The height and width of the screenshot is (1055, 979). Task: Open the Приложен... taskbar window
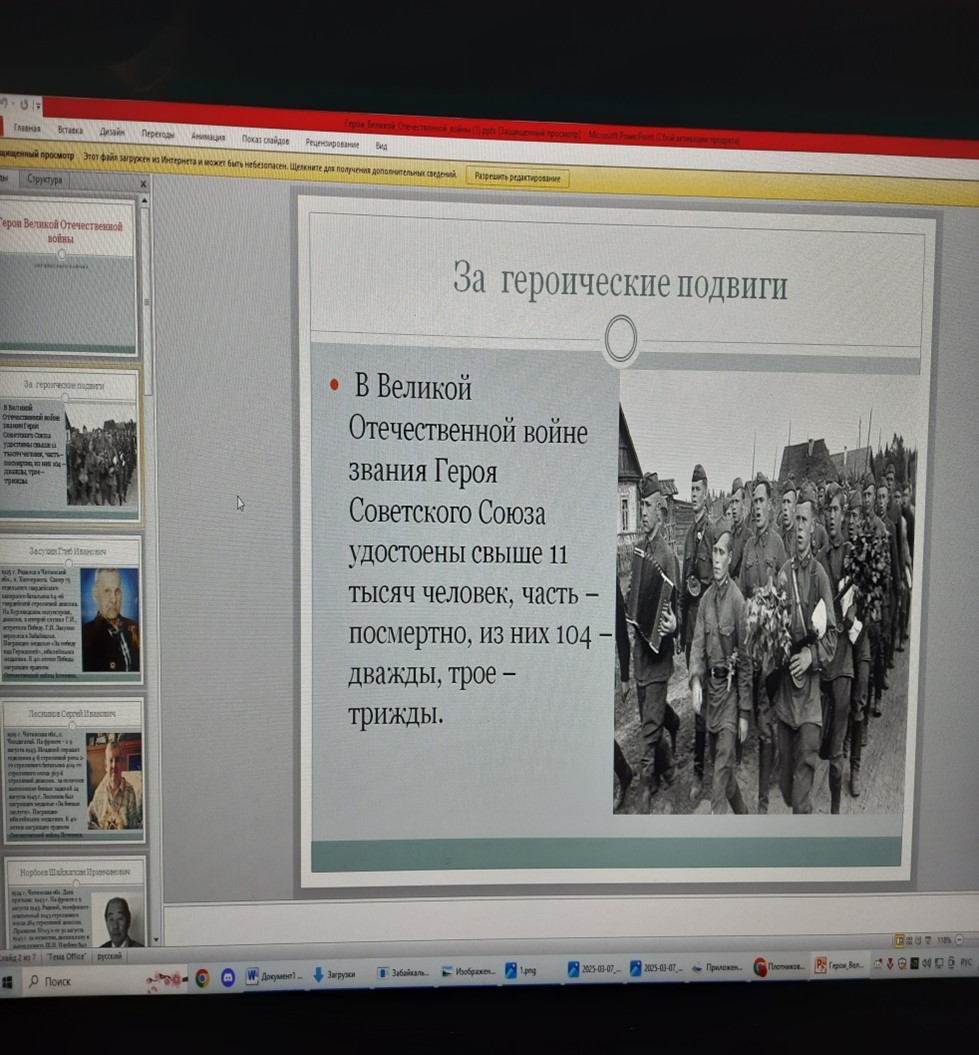[717, 968]
